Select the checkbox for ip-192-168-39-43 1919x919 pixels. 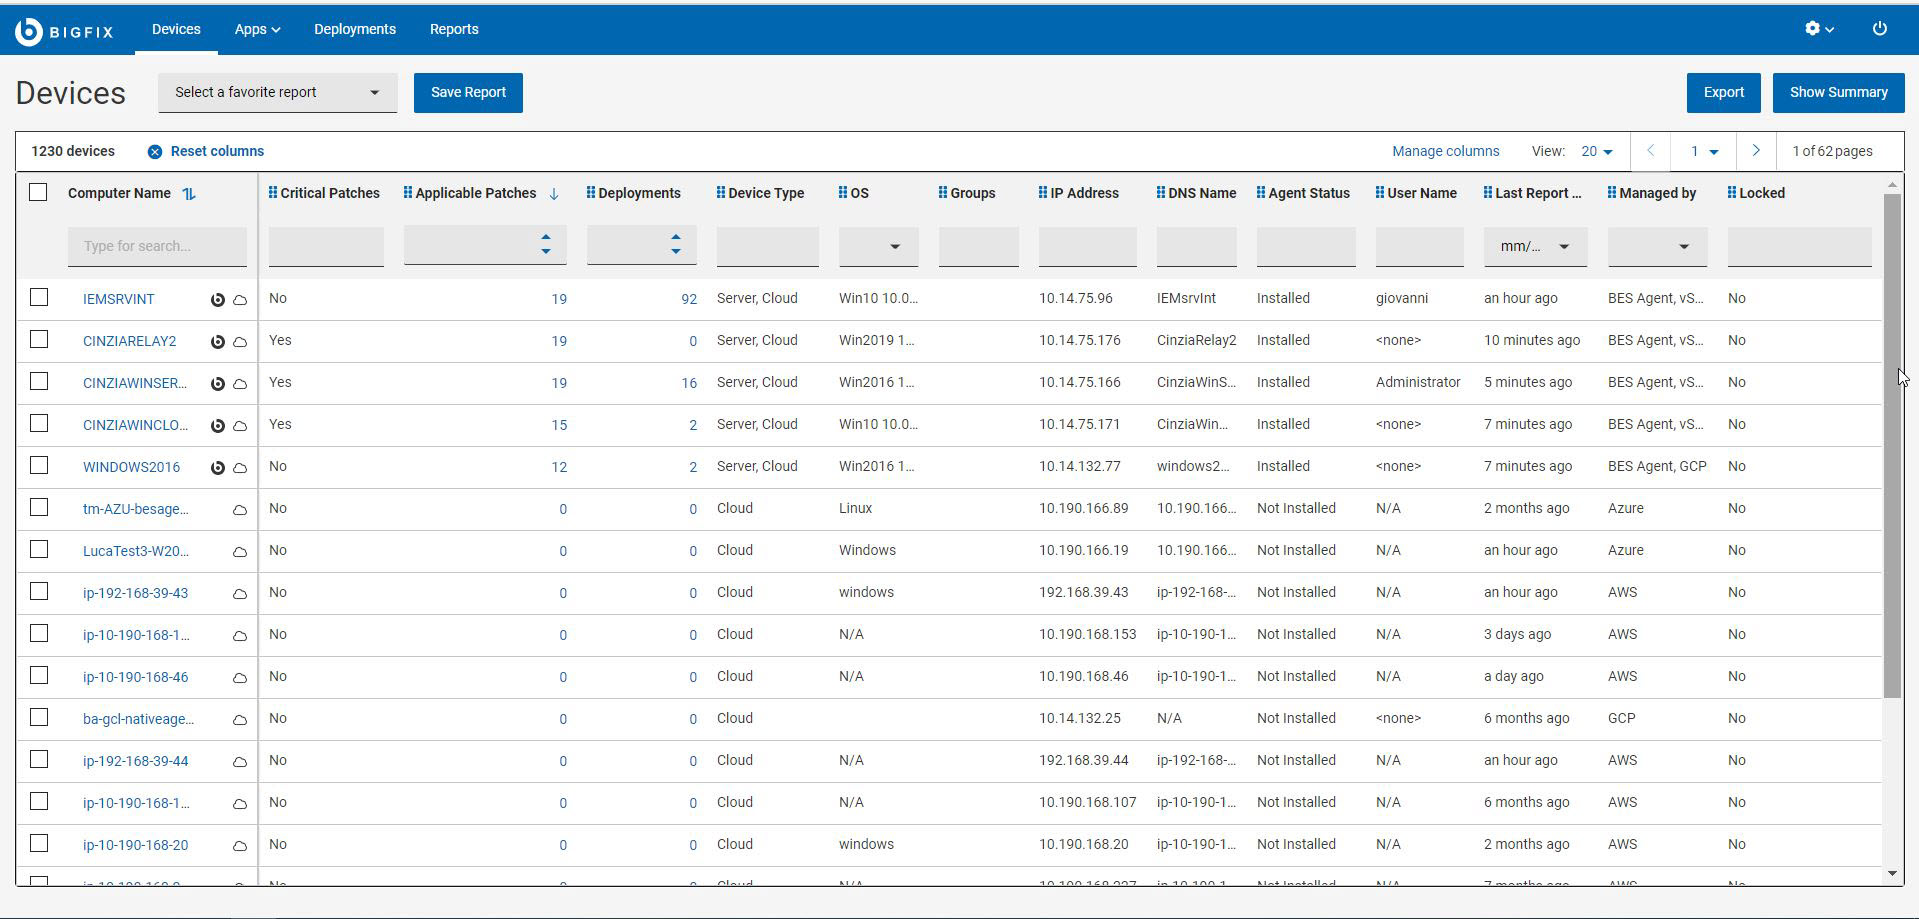click(39, 591)
